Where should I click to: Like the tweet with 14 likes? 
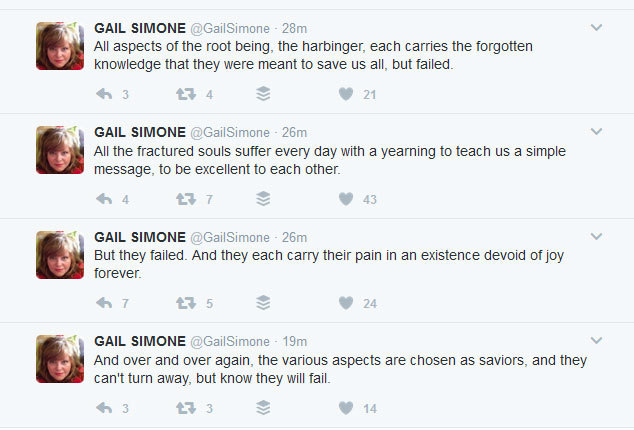point(346,408)
